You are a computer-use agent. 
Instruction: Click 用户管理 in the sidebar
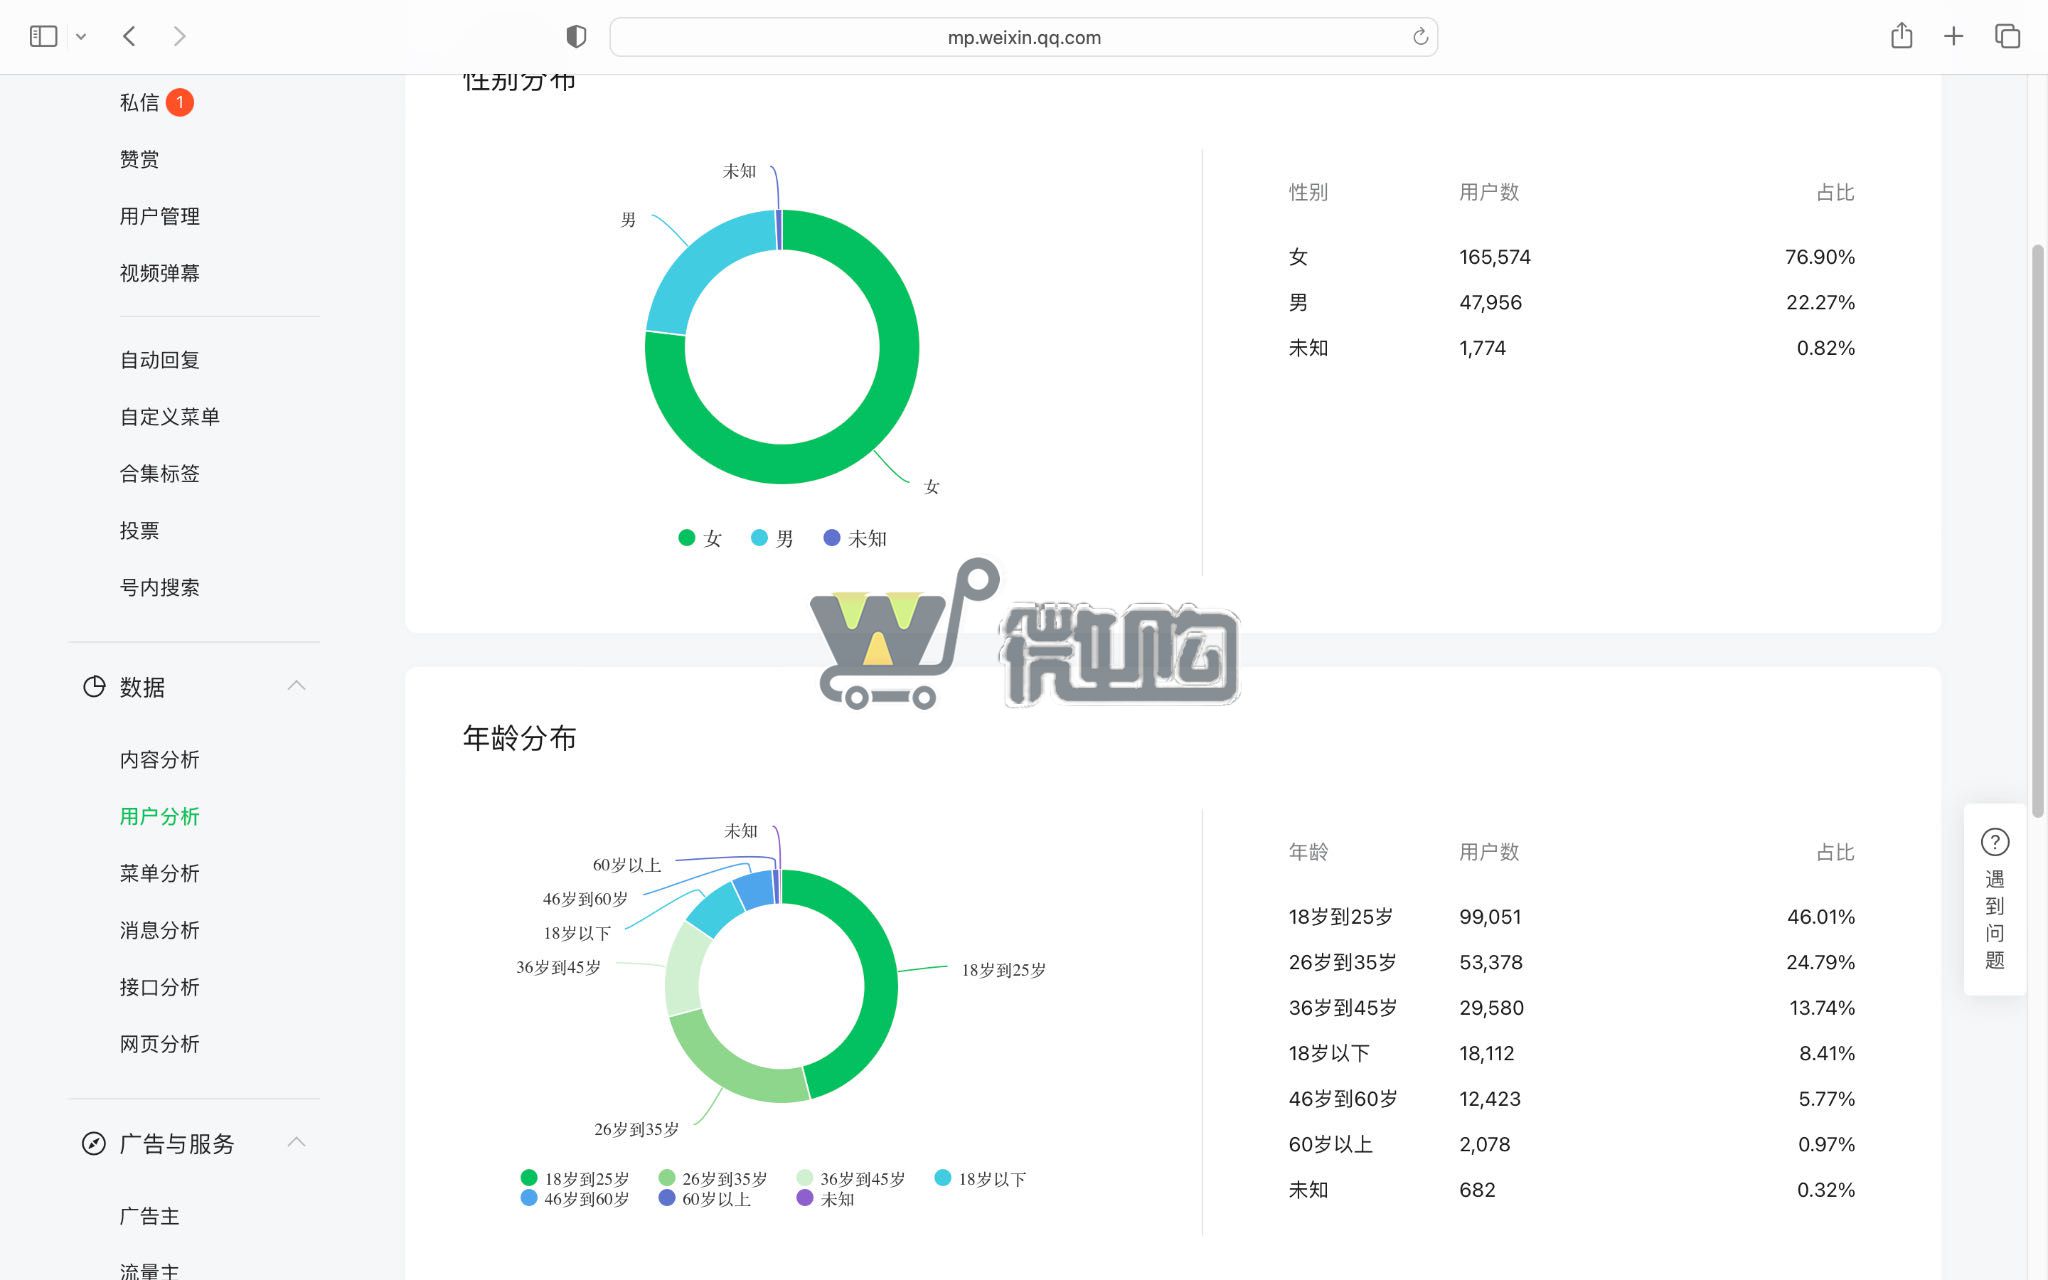[x=159, y=216]
